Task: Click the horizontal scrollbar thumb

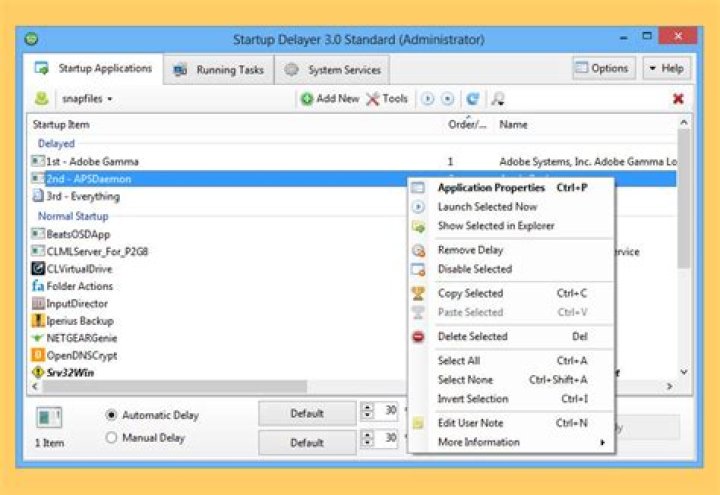Action: [x=174, y=387]
